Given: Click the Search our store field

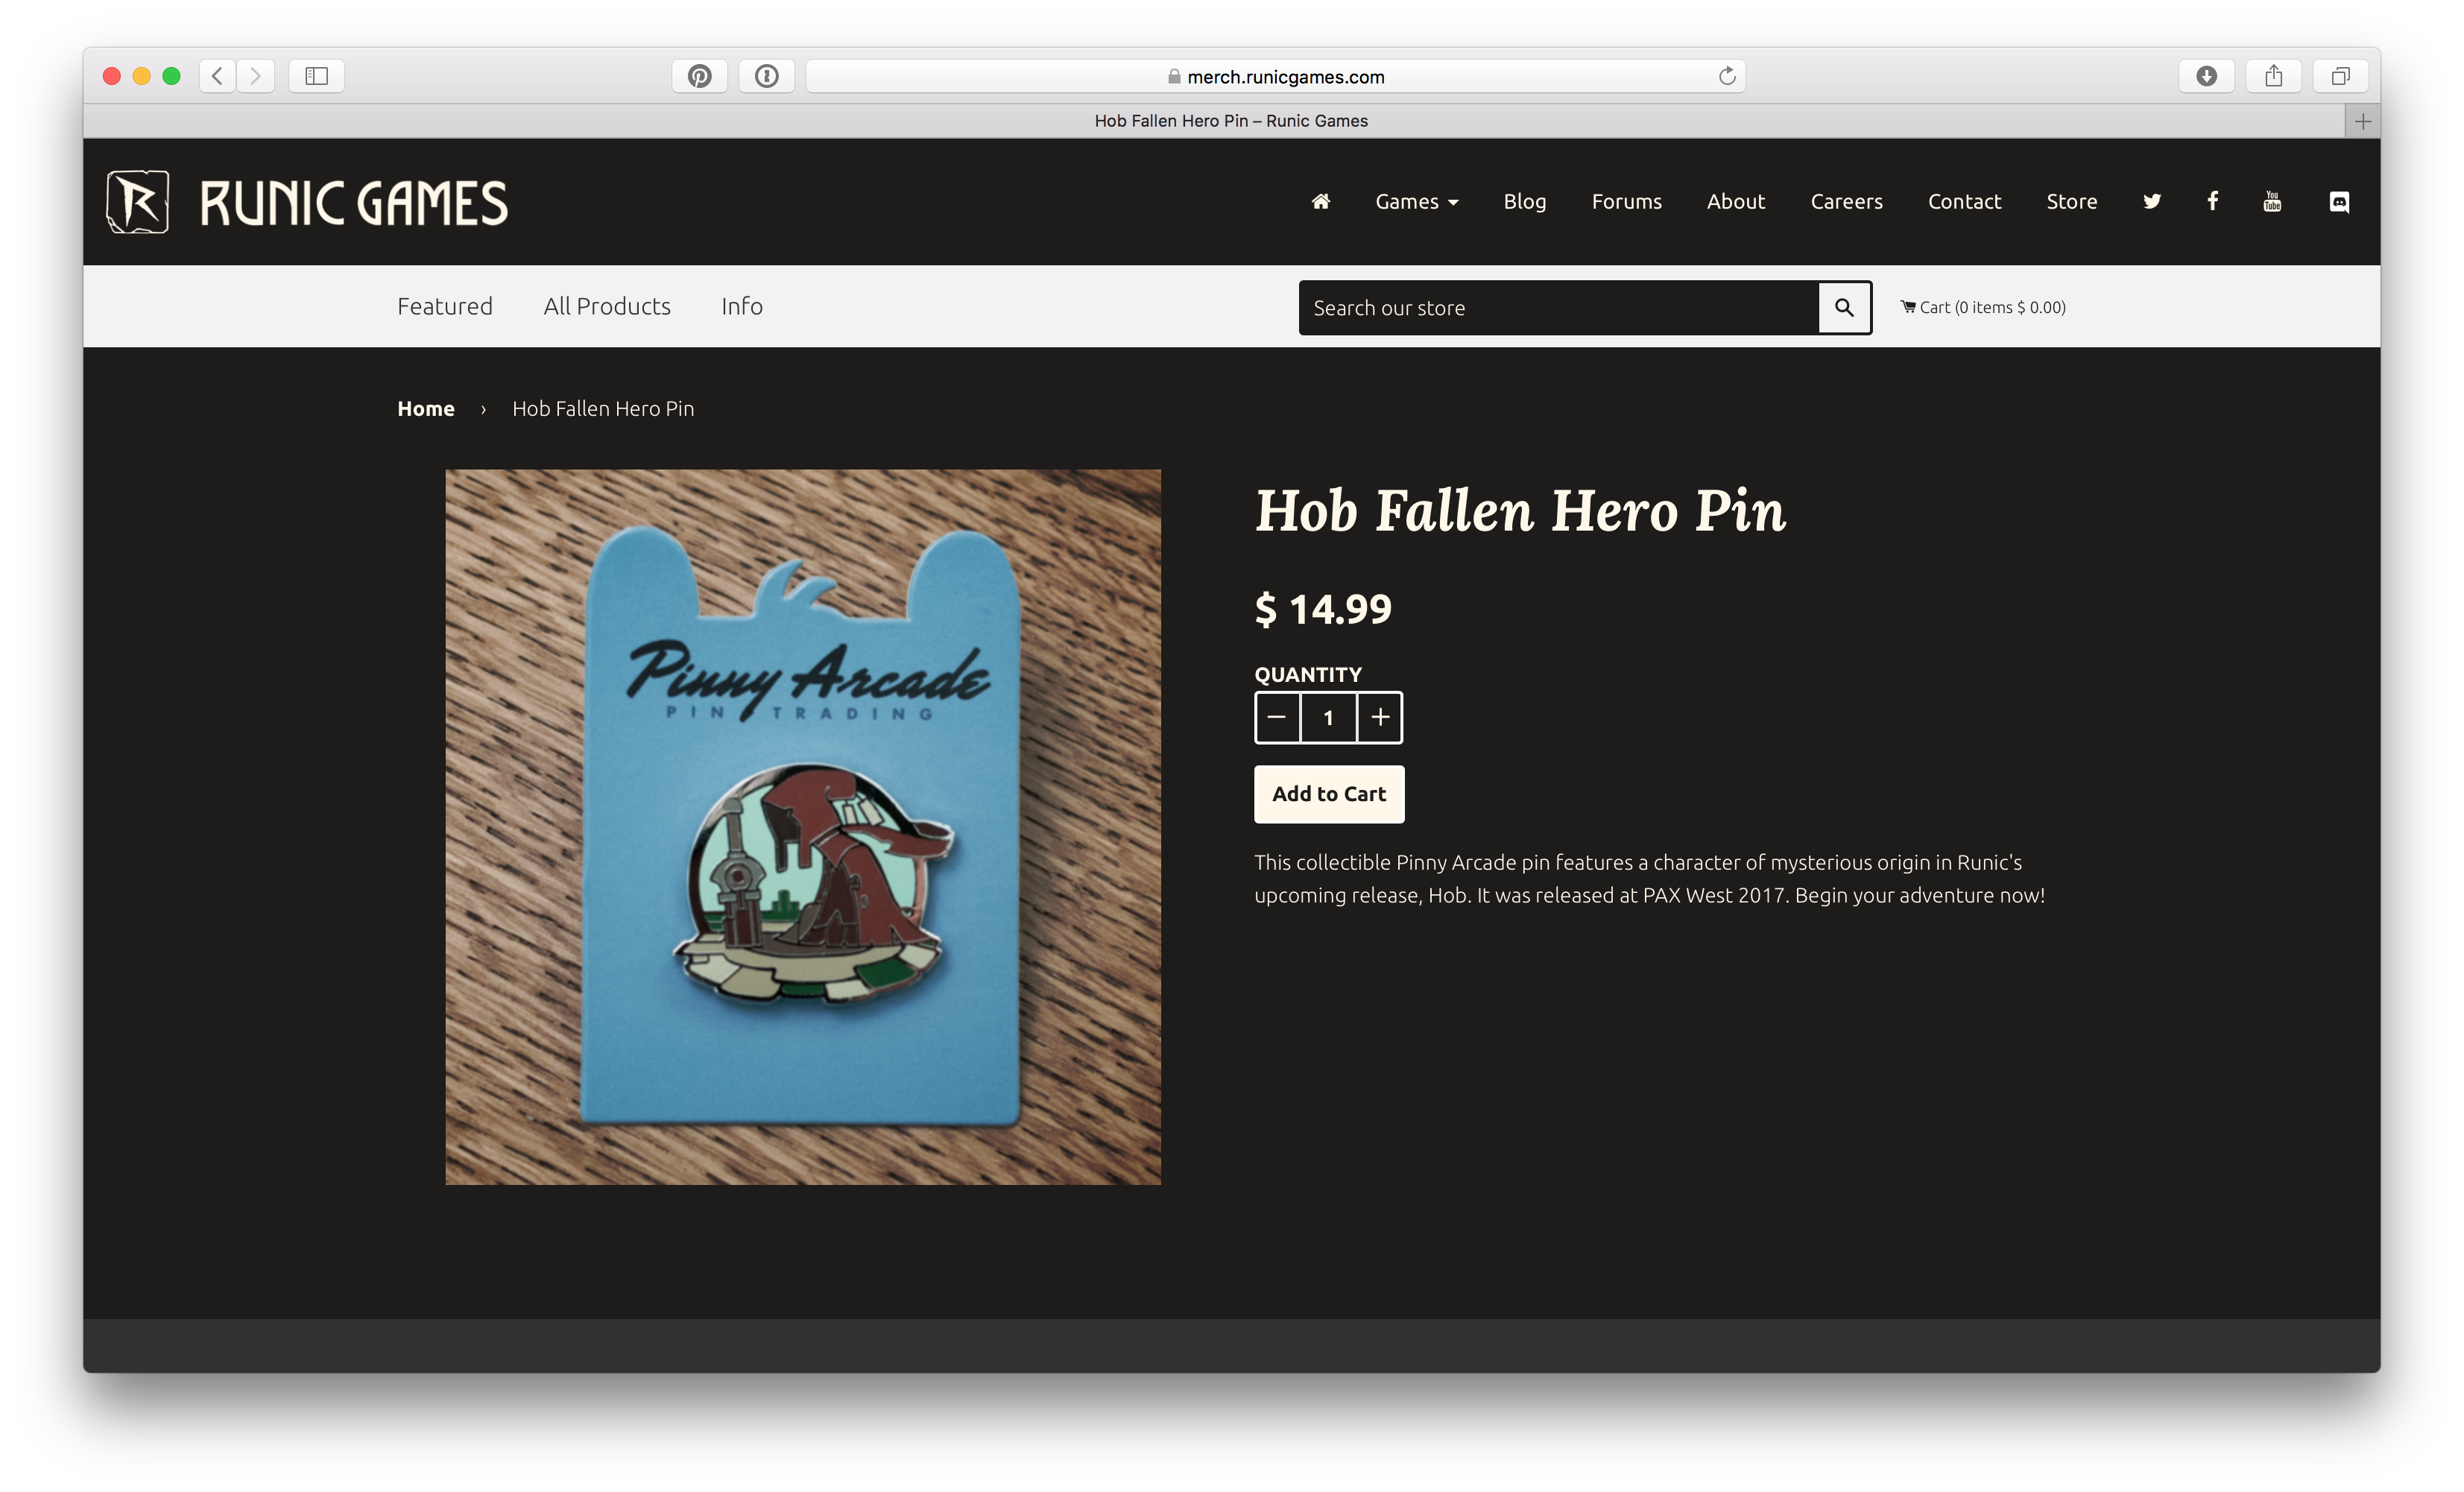Looking at the screenshot, I should point(1557,307).
